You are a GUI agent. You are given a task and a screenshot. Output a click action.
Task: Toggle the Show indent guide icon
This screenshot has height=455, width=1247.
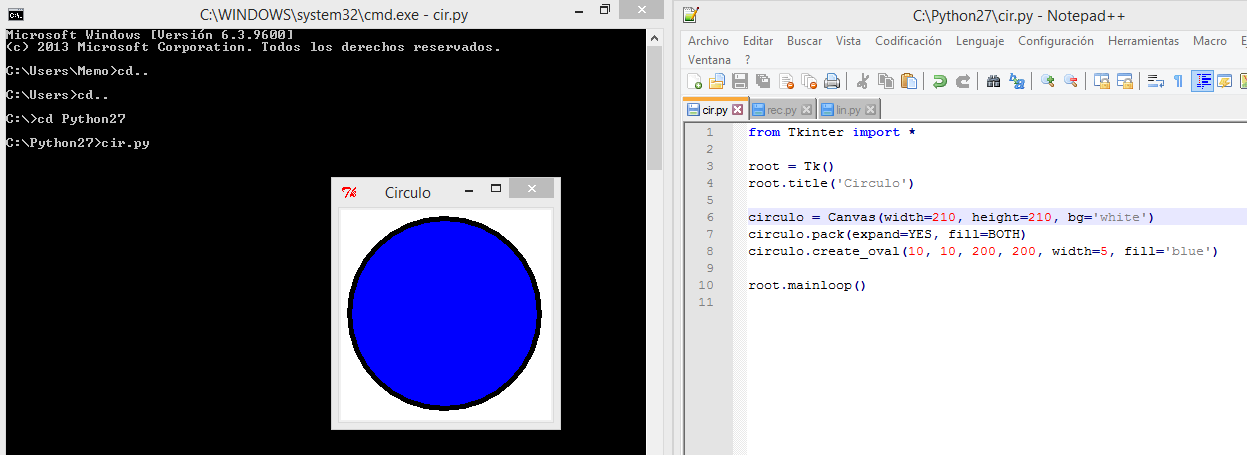[x=1201, y=81]
